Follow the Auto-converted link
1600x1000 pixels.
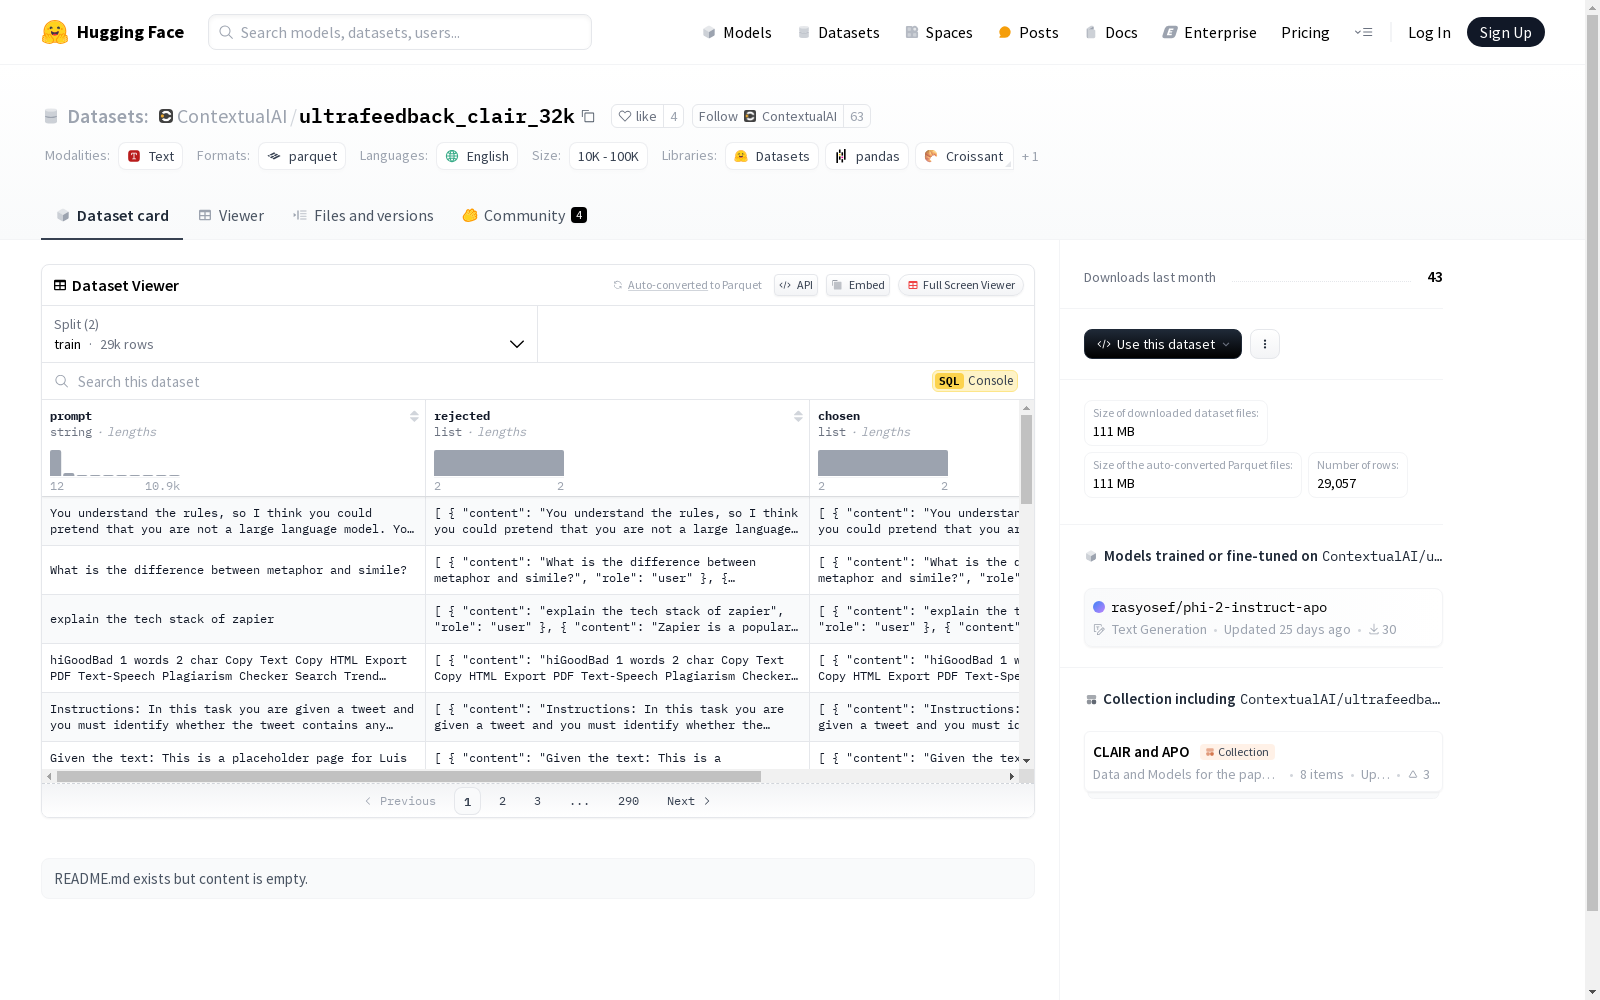[668, 285]
